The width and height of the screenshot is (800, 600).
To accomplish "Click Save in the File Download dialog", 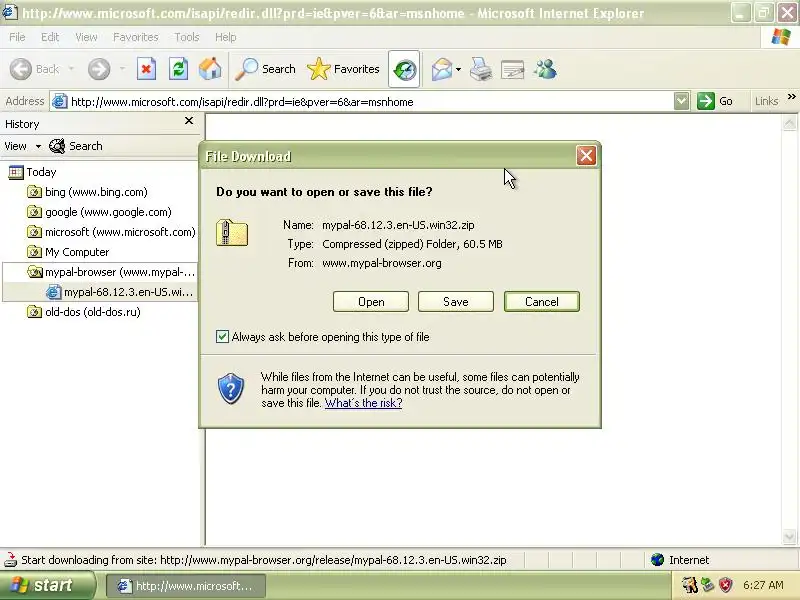I will pos(456,302).
